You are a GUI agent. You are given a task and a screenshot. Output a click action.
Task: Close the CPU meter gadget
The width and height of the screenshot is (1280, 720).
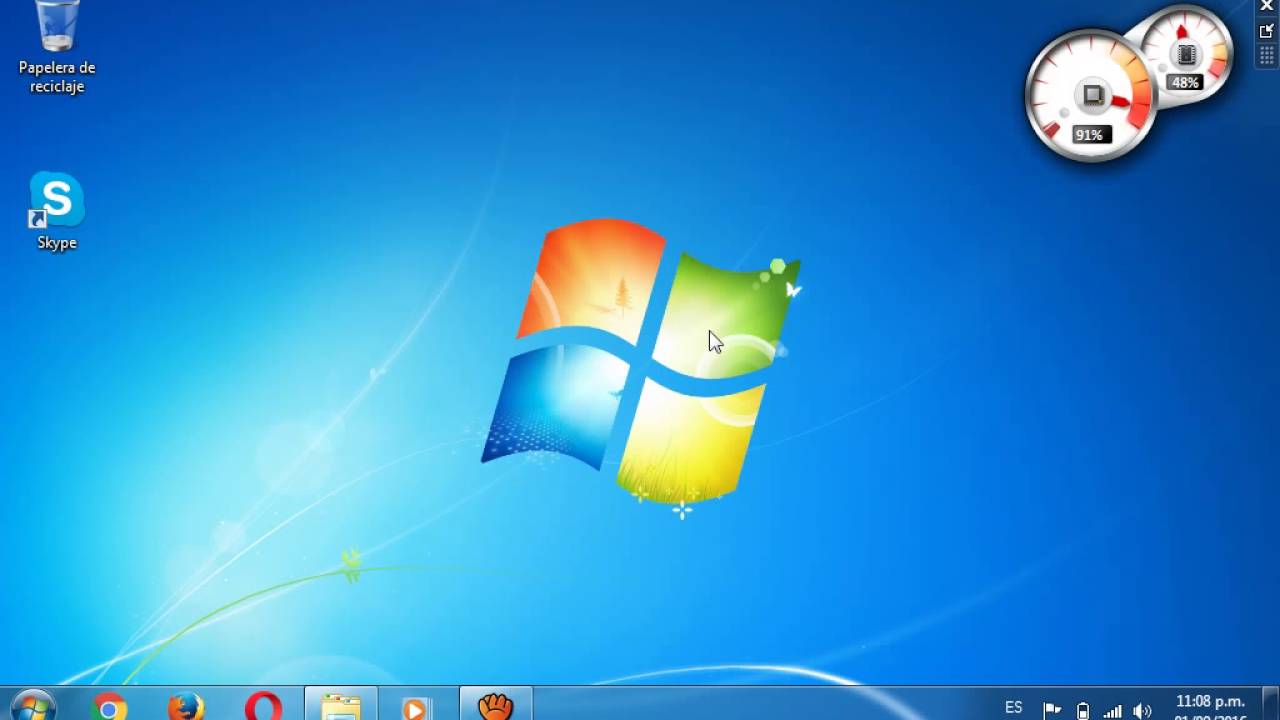1267,7
